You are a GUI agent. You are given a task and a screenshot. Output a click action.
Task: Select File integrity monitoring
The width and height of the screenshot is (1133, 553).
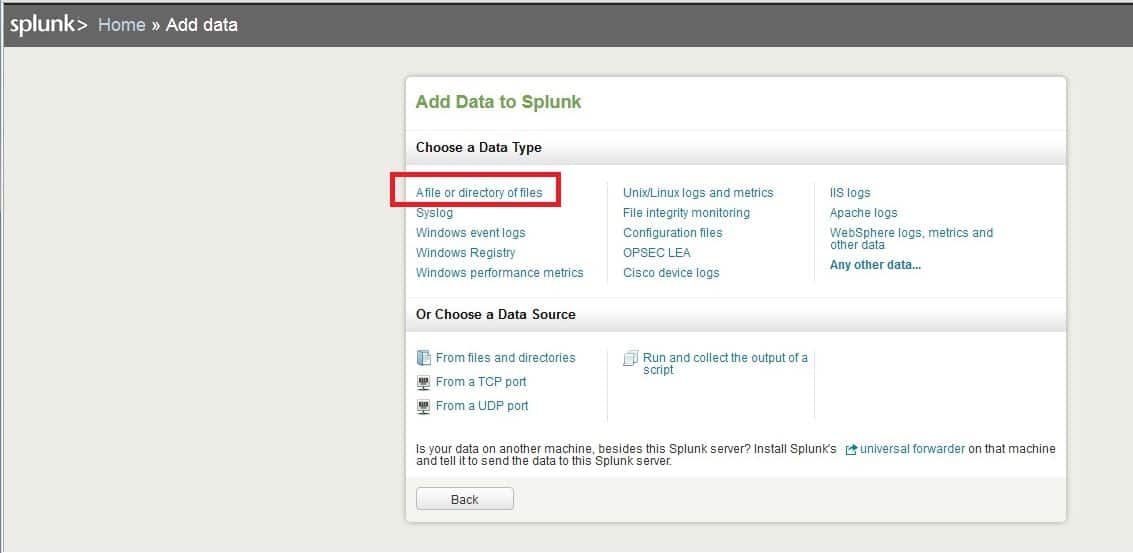[x=686, y=213]
